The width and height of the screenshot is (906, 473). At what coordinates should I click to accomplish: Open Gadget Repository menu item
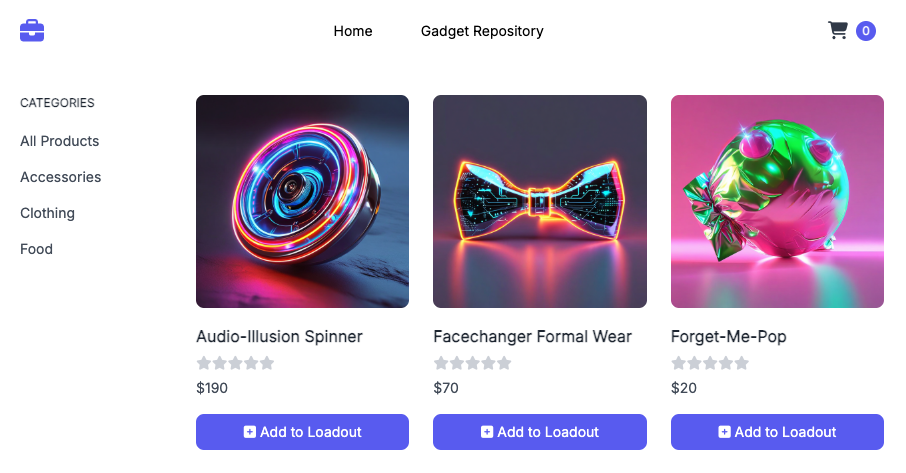(482, 31)
